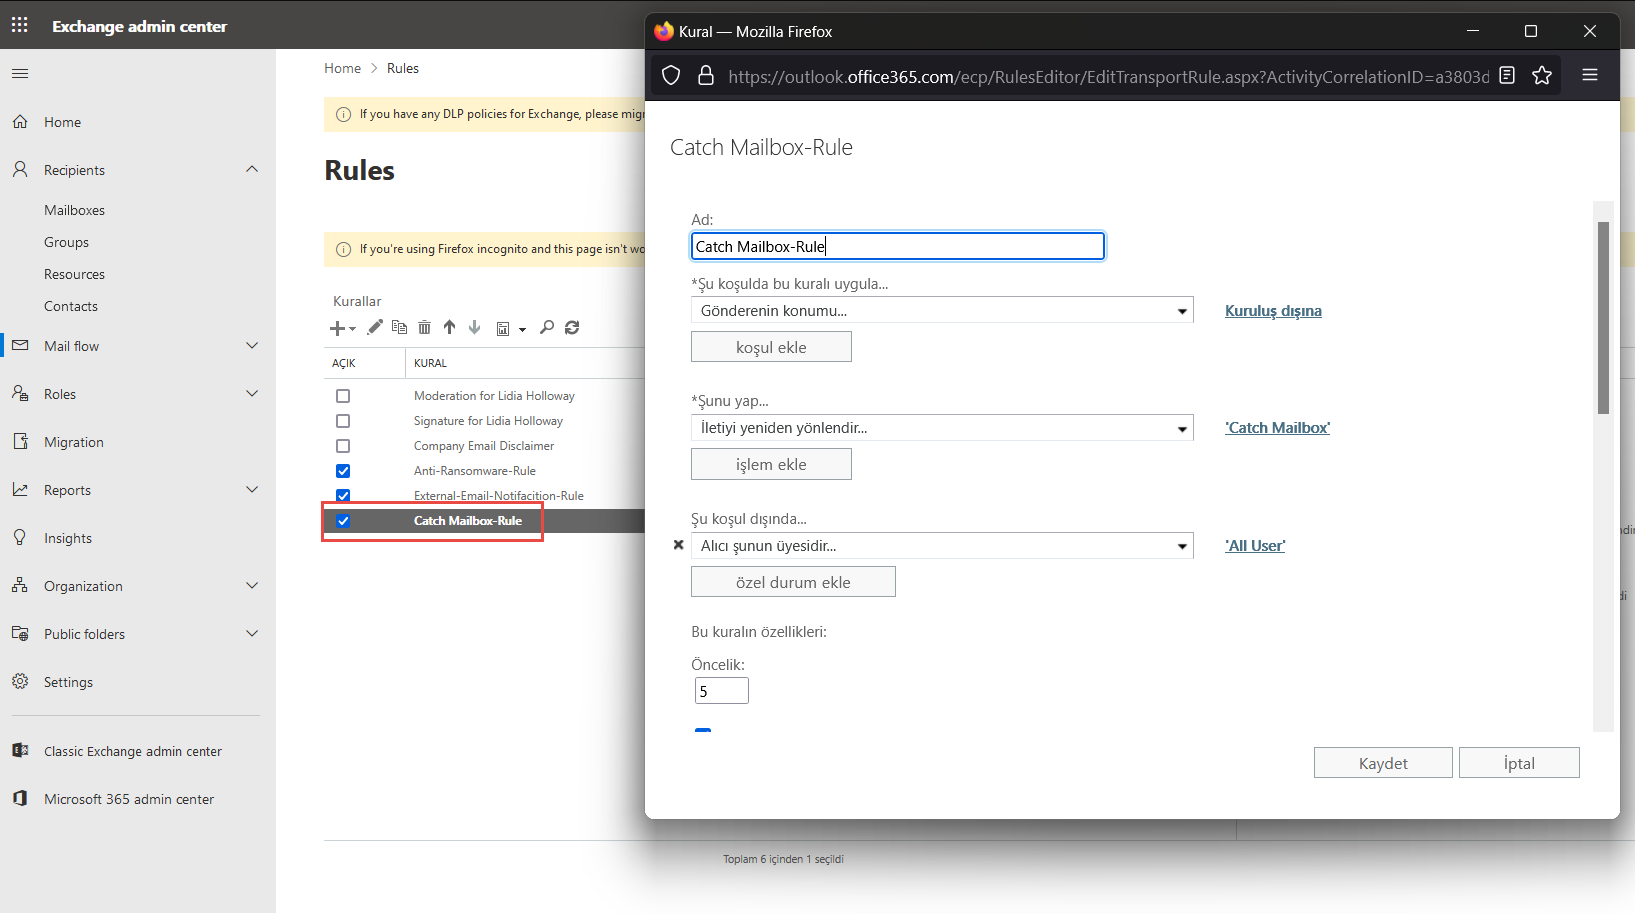This screenshot has width=1635, height=914.
Task: Open Groups under Recipients
Action: [x=66, y=242]
